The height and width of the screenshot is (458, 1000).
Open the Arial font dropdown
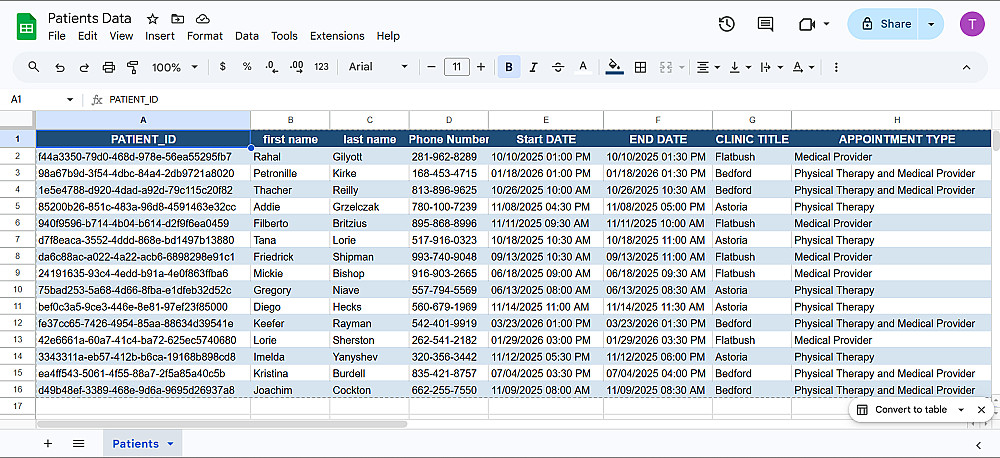(x=378, y=67)
